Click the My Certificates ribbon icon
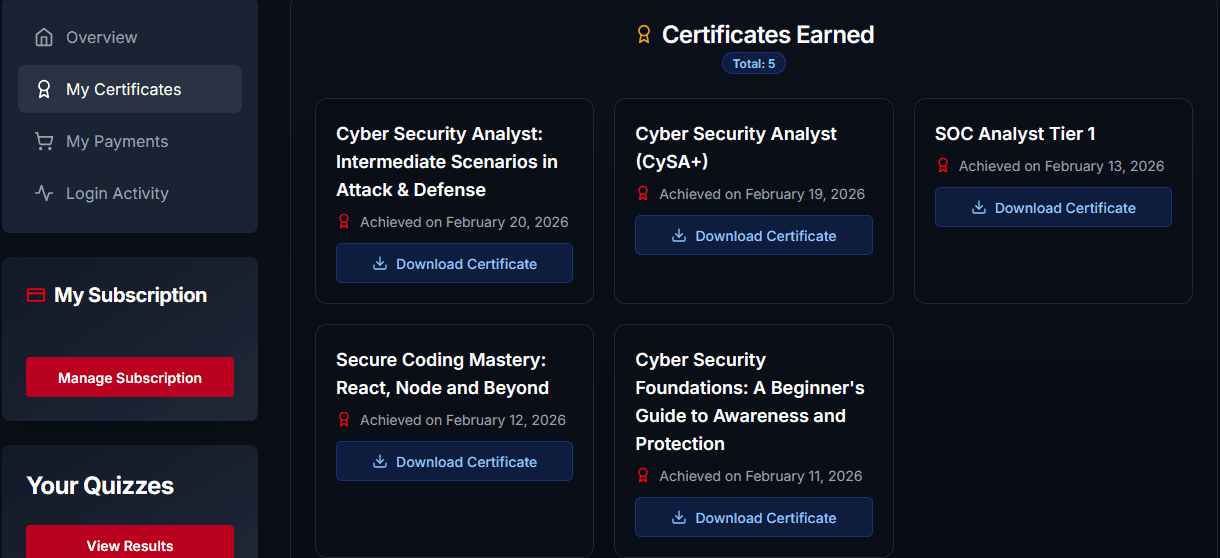Viewport: 1220px width, 558px height. click(x=44, y=89)
